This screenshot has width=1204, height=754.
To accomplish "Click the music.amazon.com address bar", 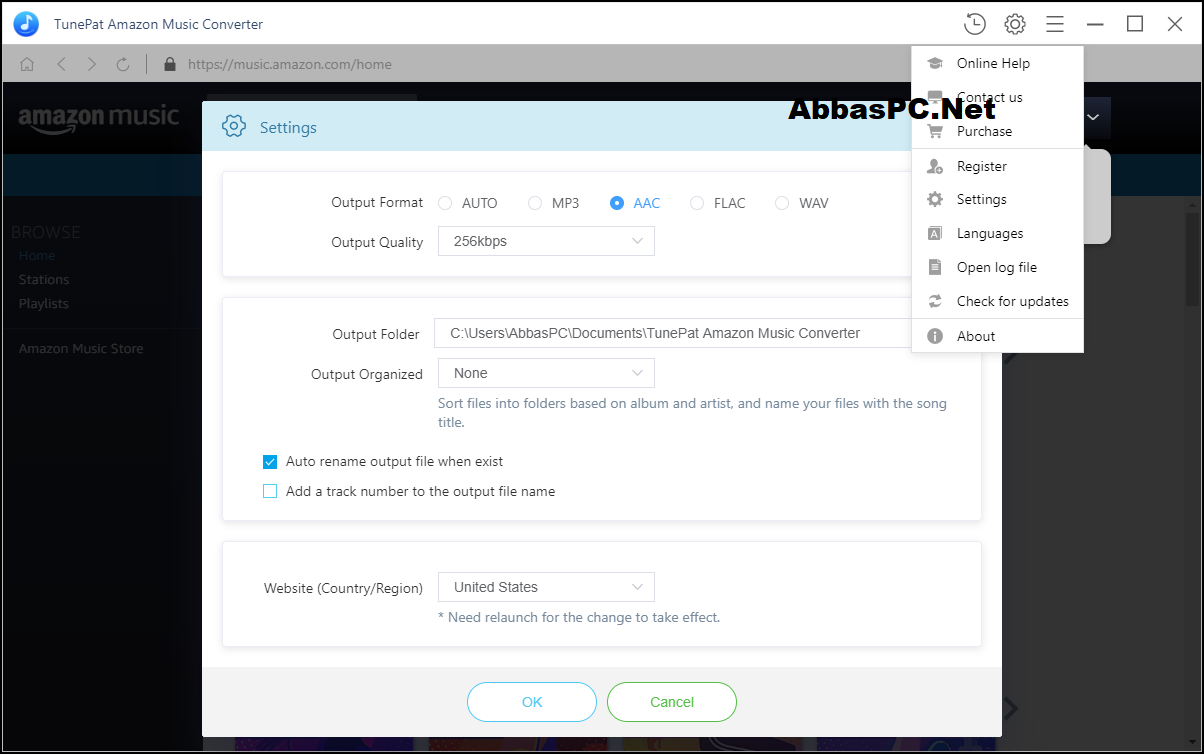I will 290,64.
